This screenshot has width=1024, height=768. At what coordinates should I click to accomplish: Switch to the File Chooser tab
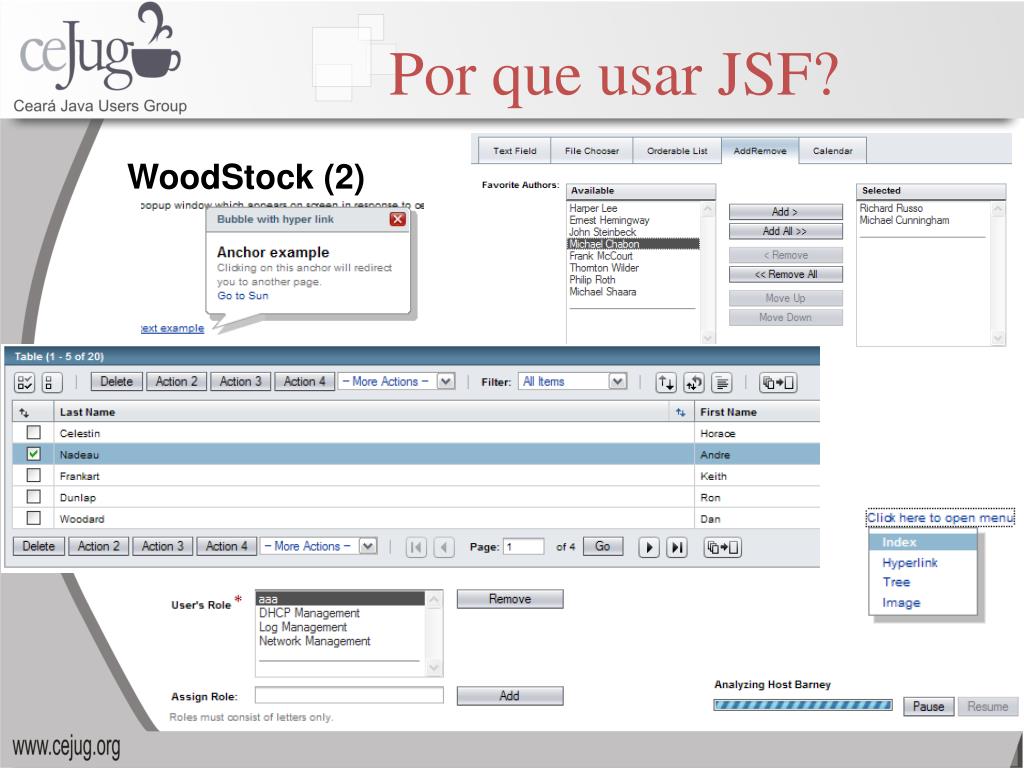pyautogui.click(x=592, y=150)
